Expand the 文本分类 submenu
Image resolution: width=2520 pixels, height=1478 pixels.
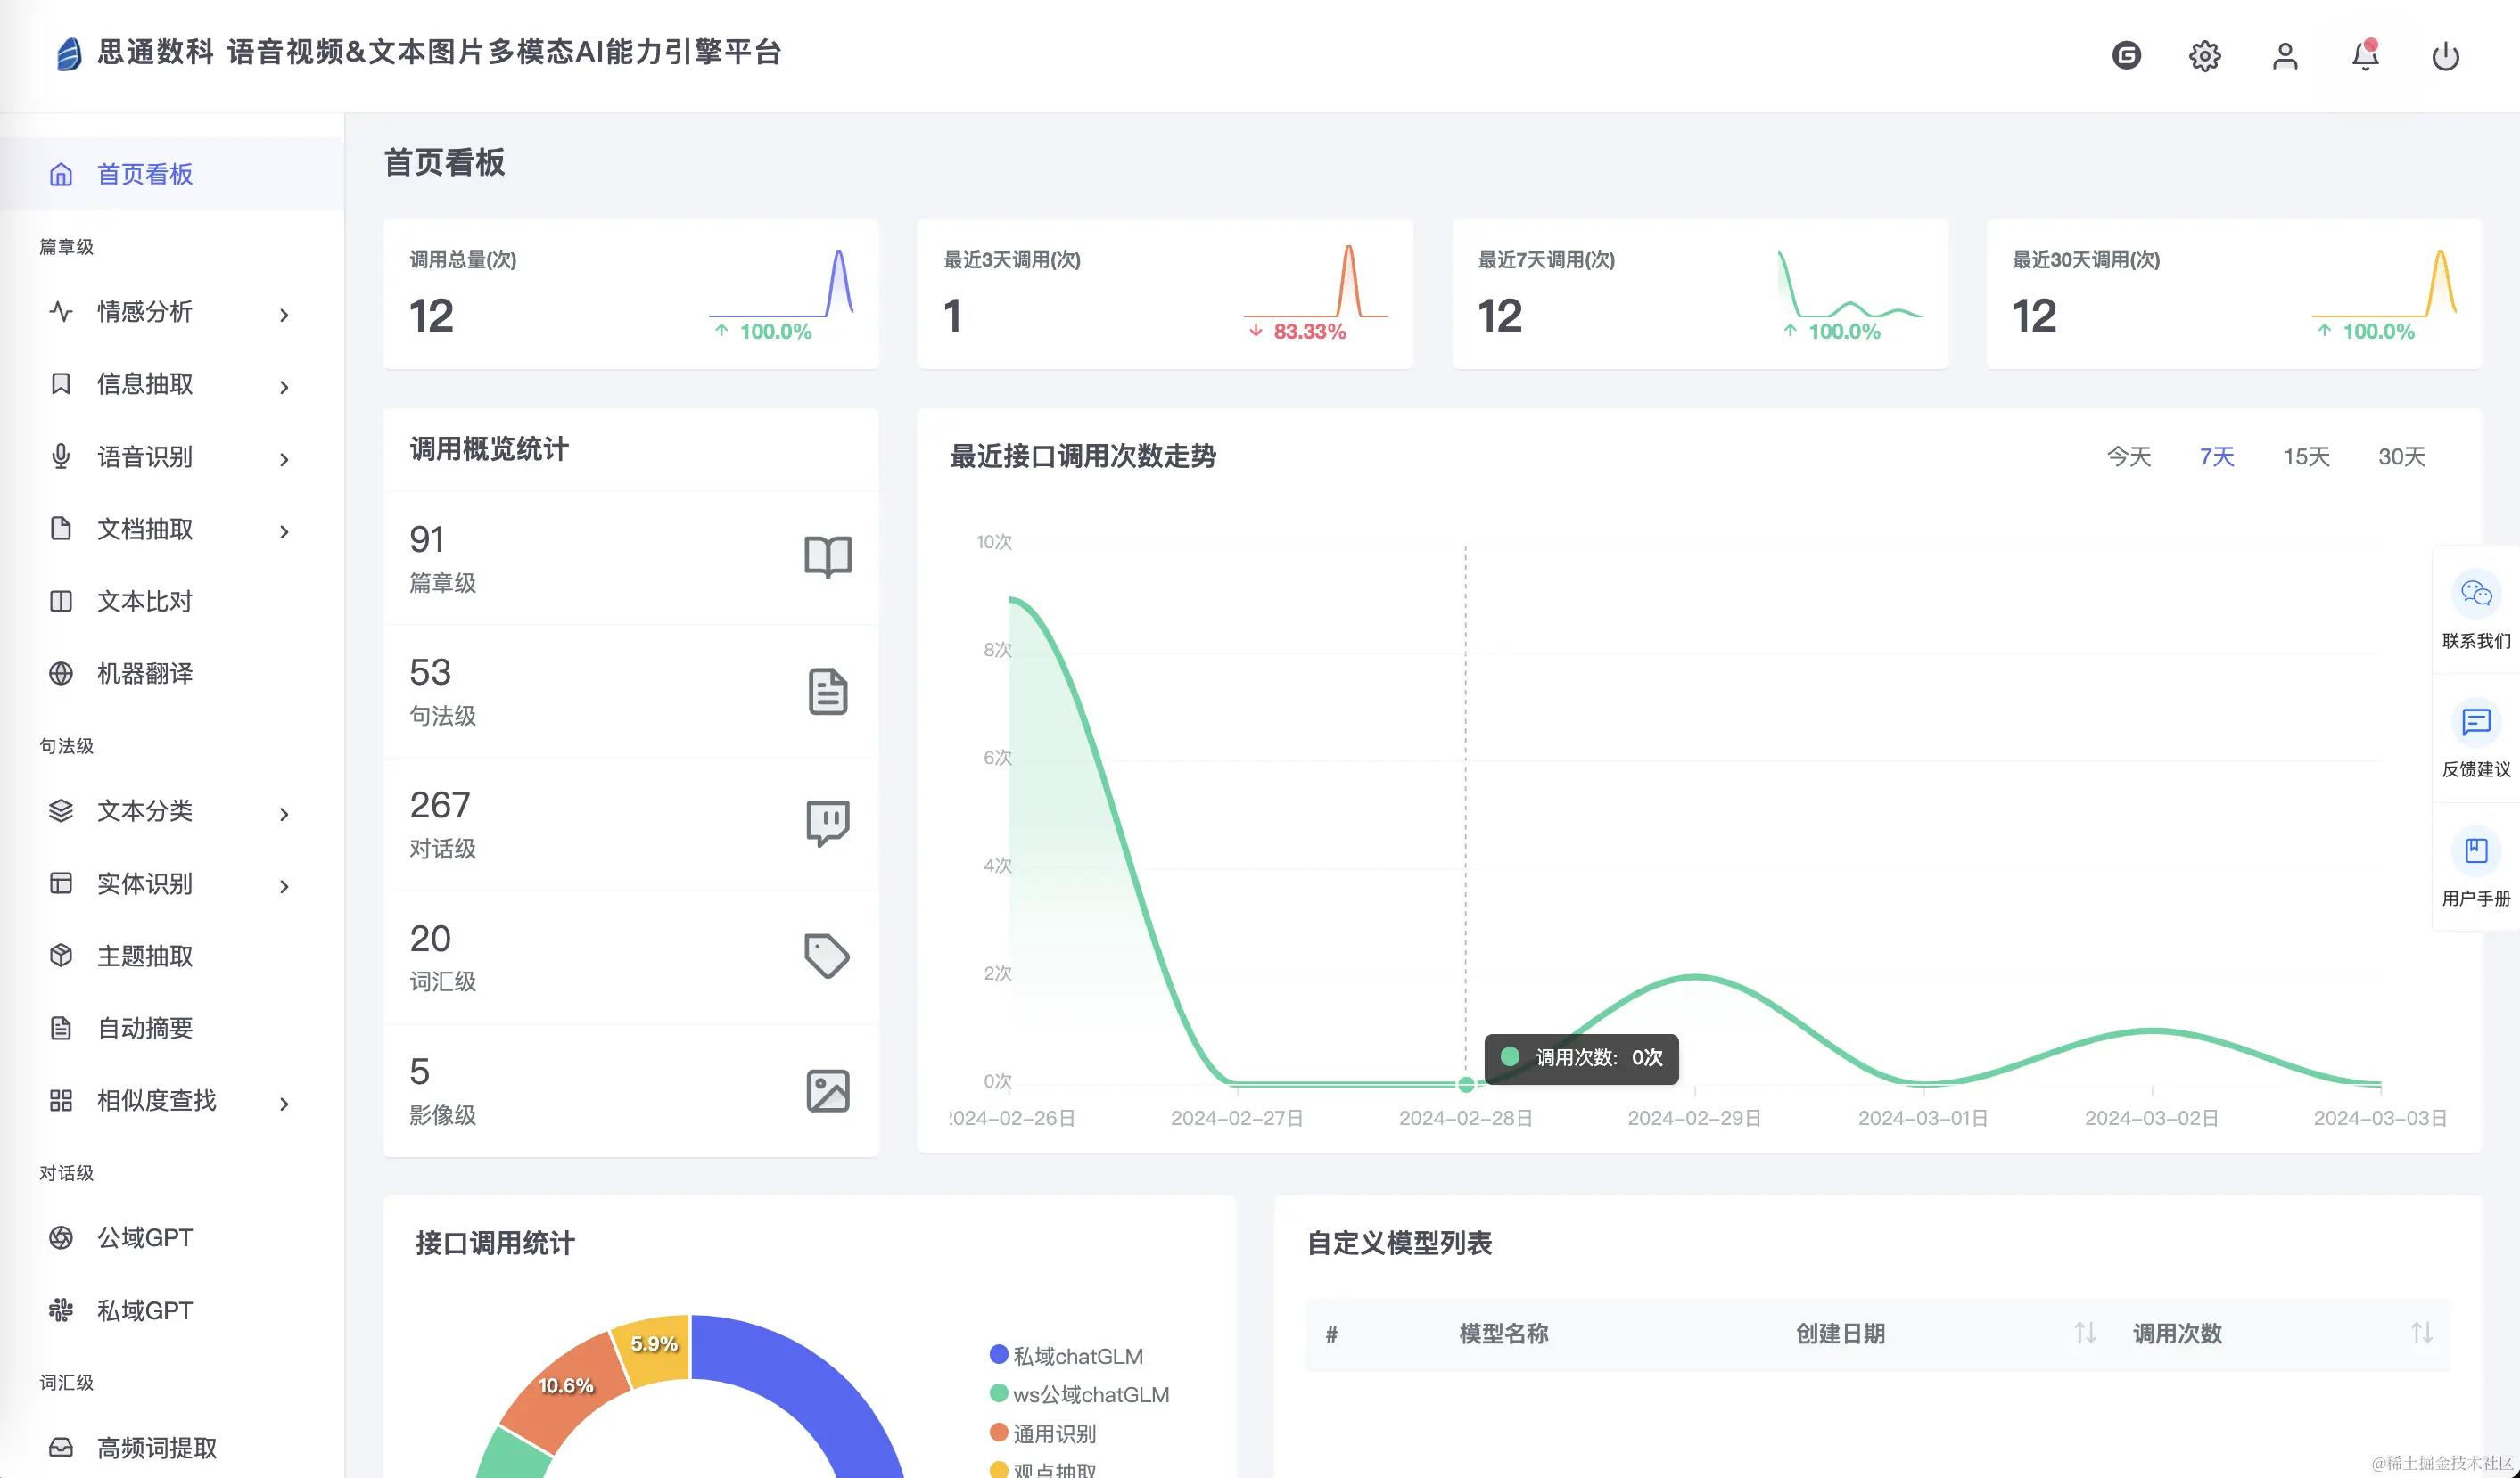click(285, 814)
